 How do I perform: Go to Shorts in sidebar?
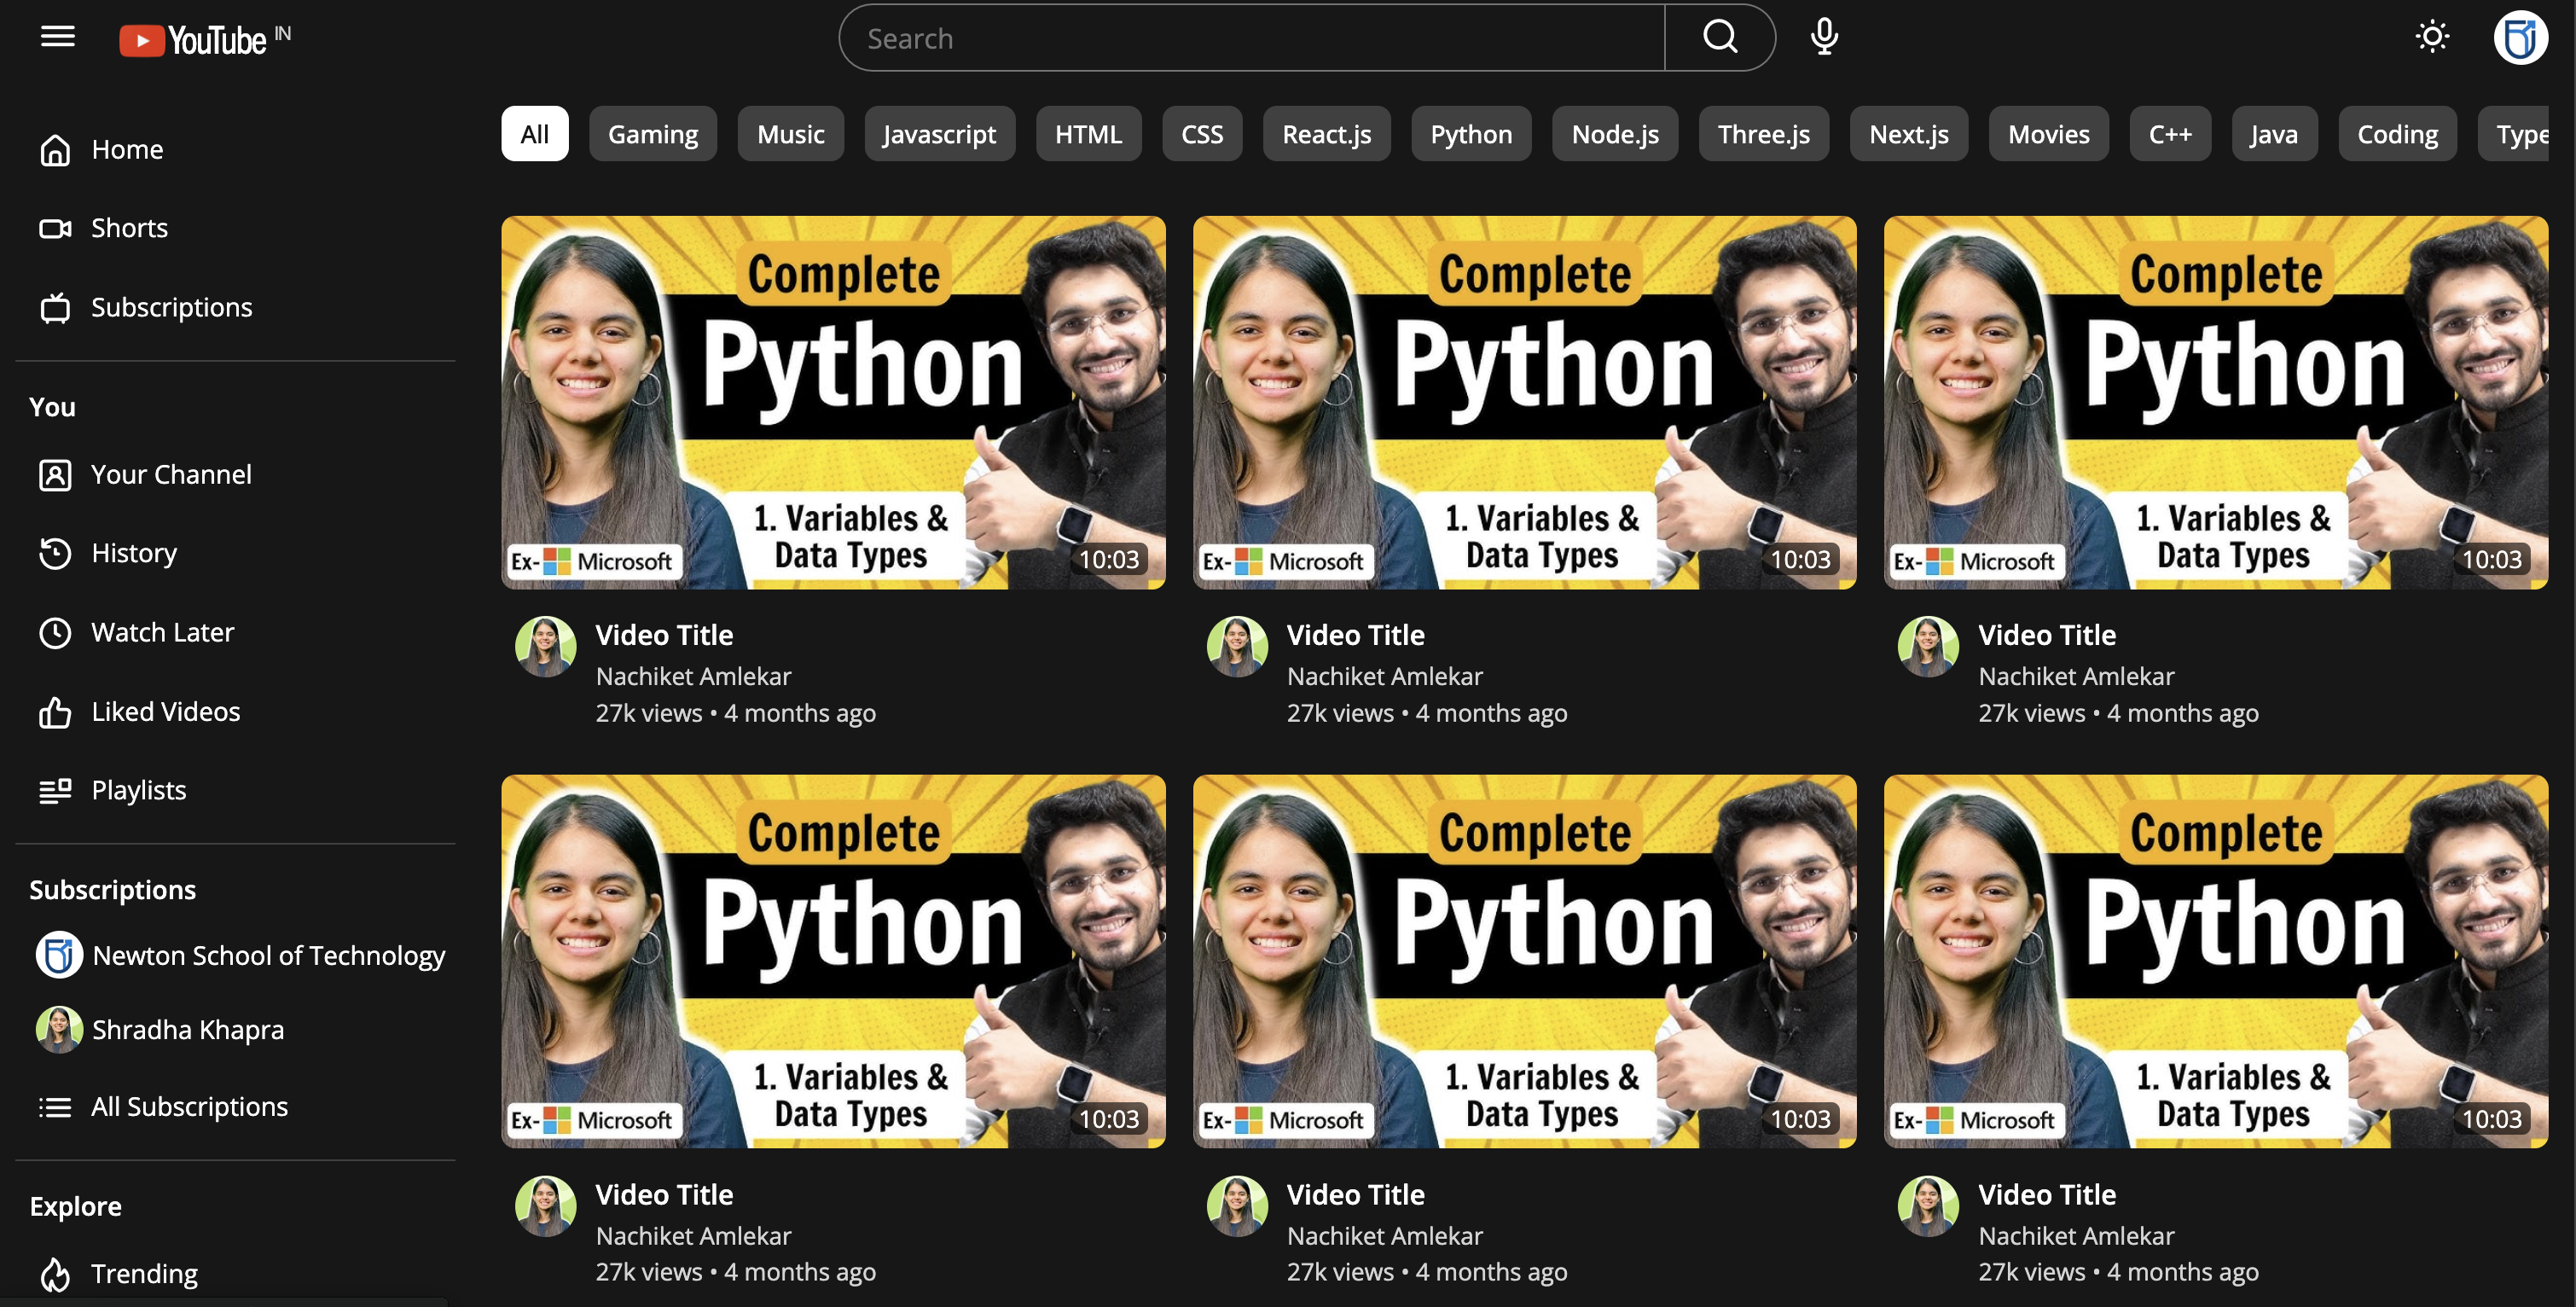[x=129, y=228]
